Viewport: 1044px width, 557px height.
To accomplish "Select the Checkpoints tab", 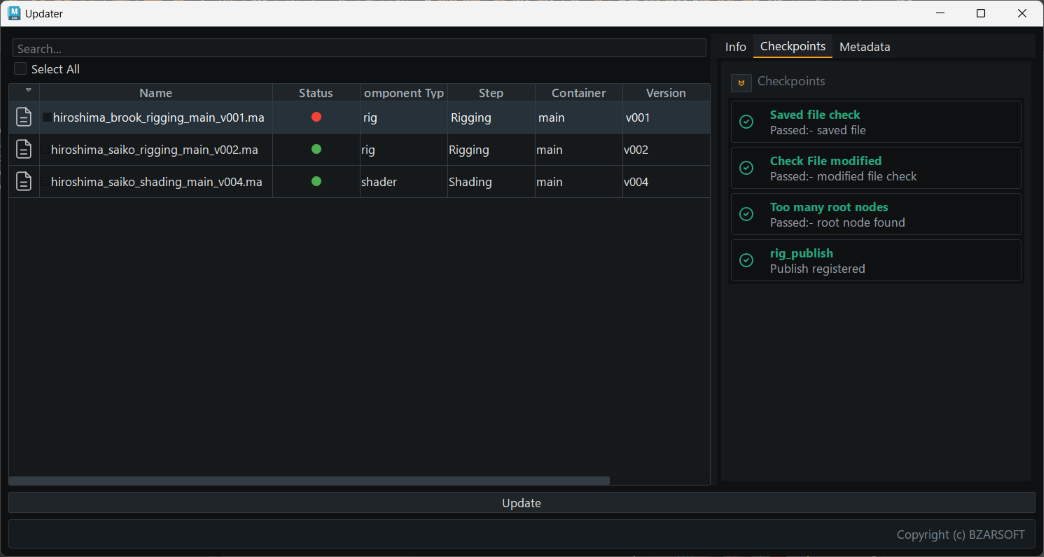I will coord(793,47).
